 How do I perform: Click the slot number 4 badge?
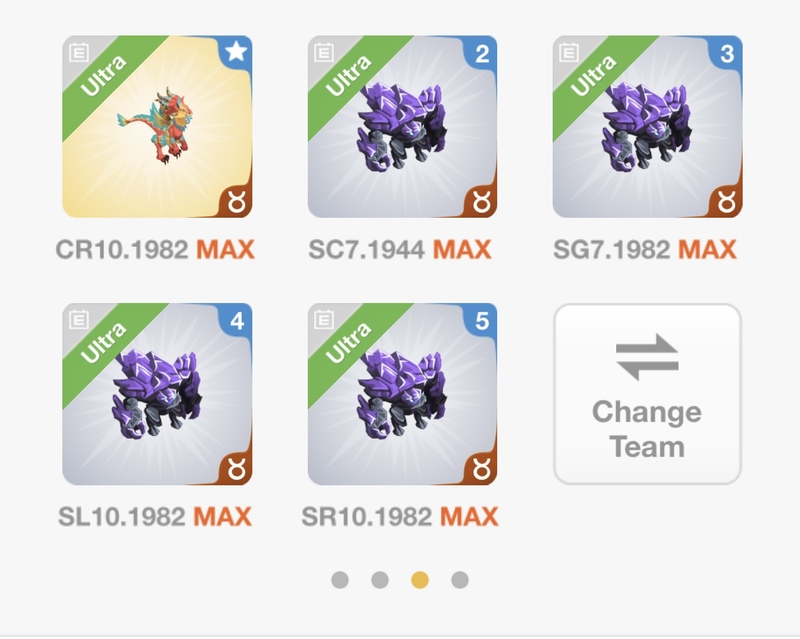(237, 321)
